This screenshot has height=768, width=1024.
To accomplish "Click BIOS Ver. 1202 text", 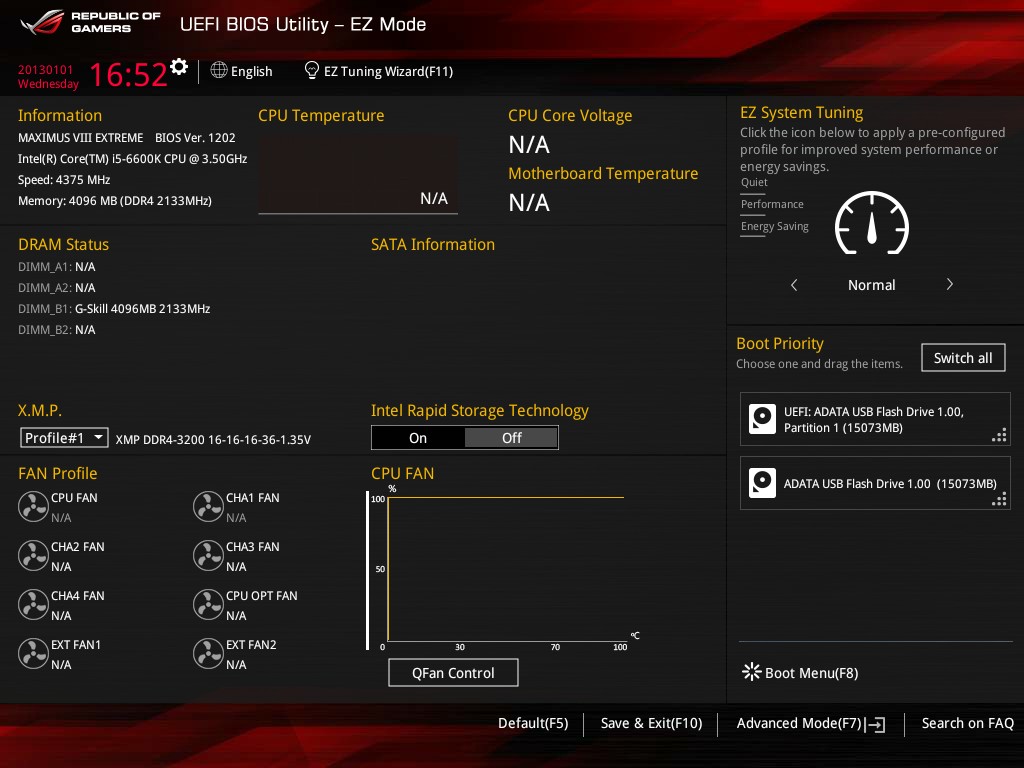I will [x=195, y=138].
